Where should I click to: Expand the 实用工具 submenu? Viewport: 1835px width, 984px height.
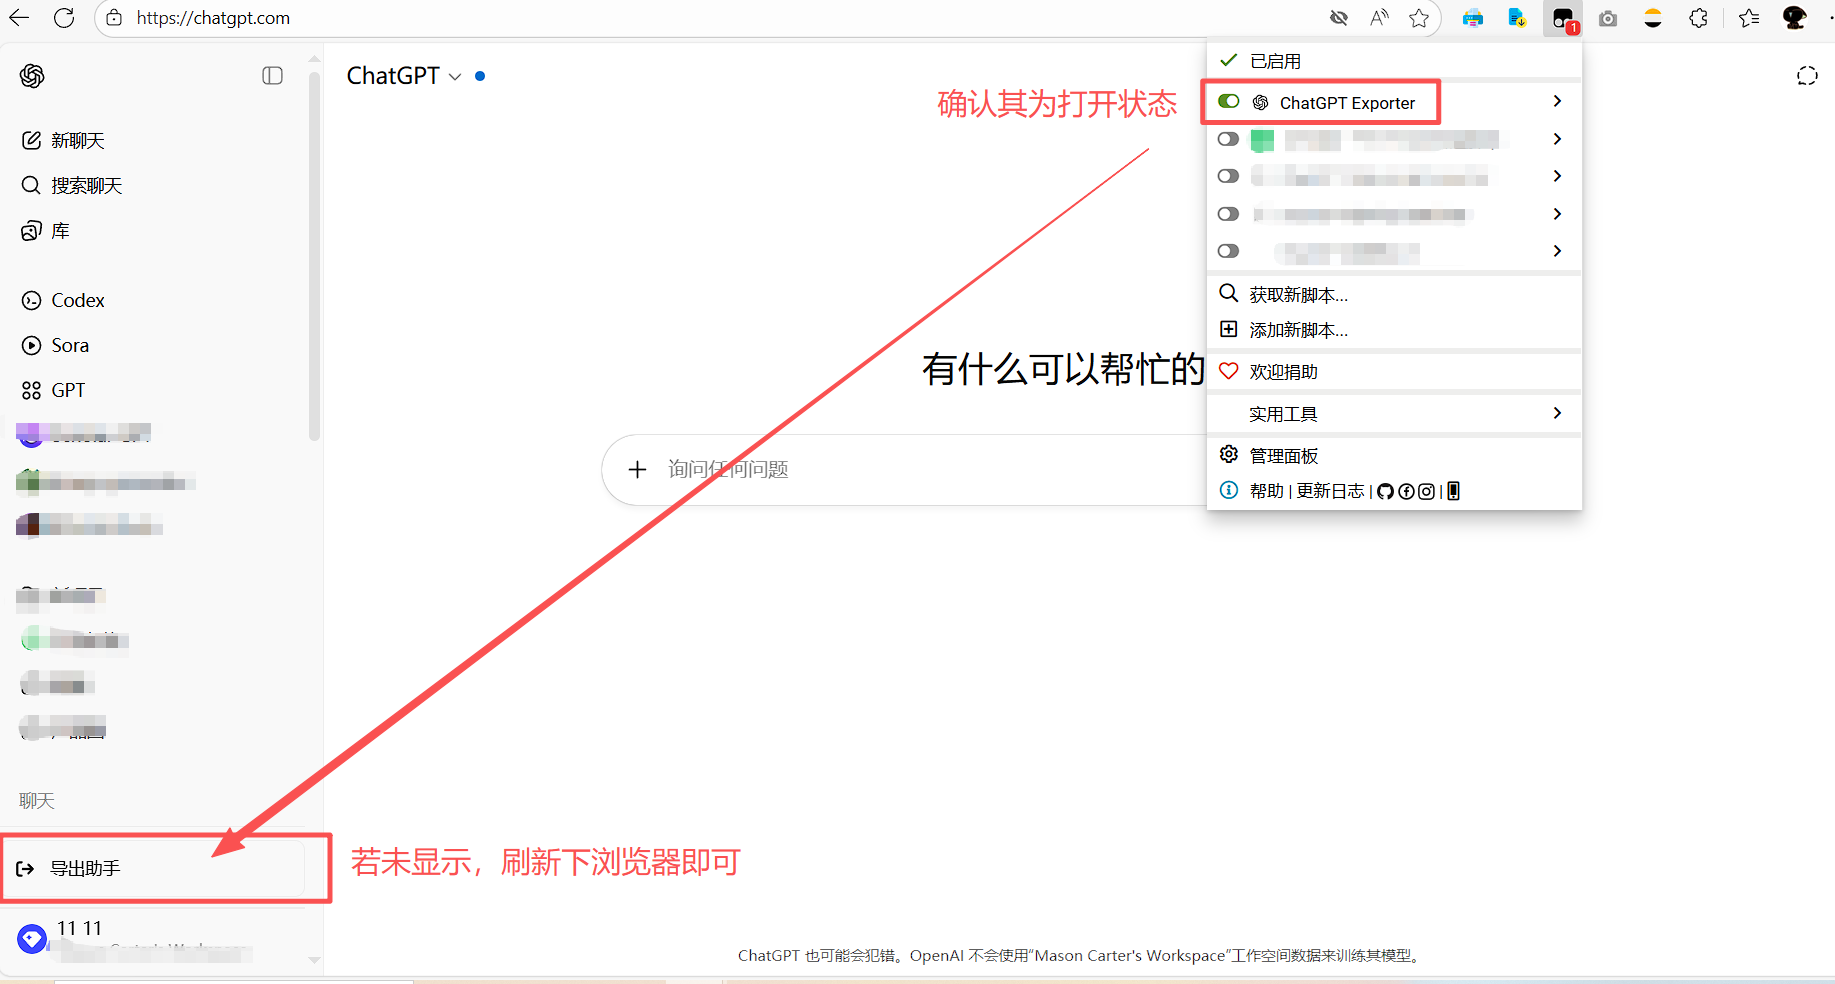point(1394,414)
